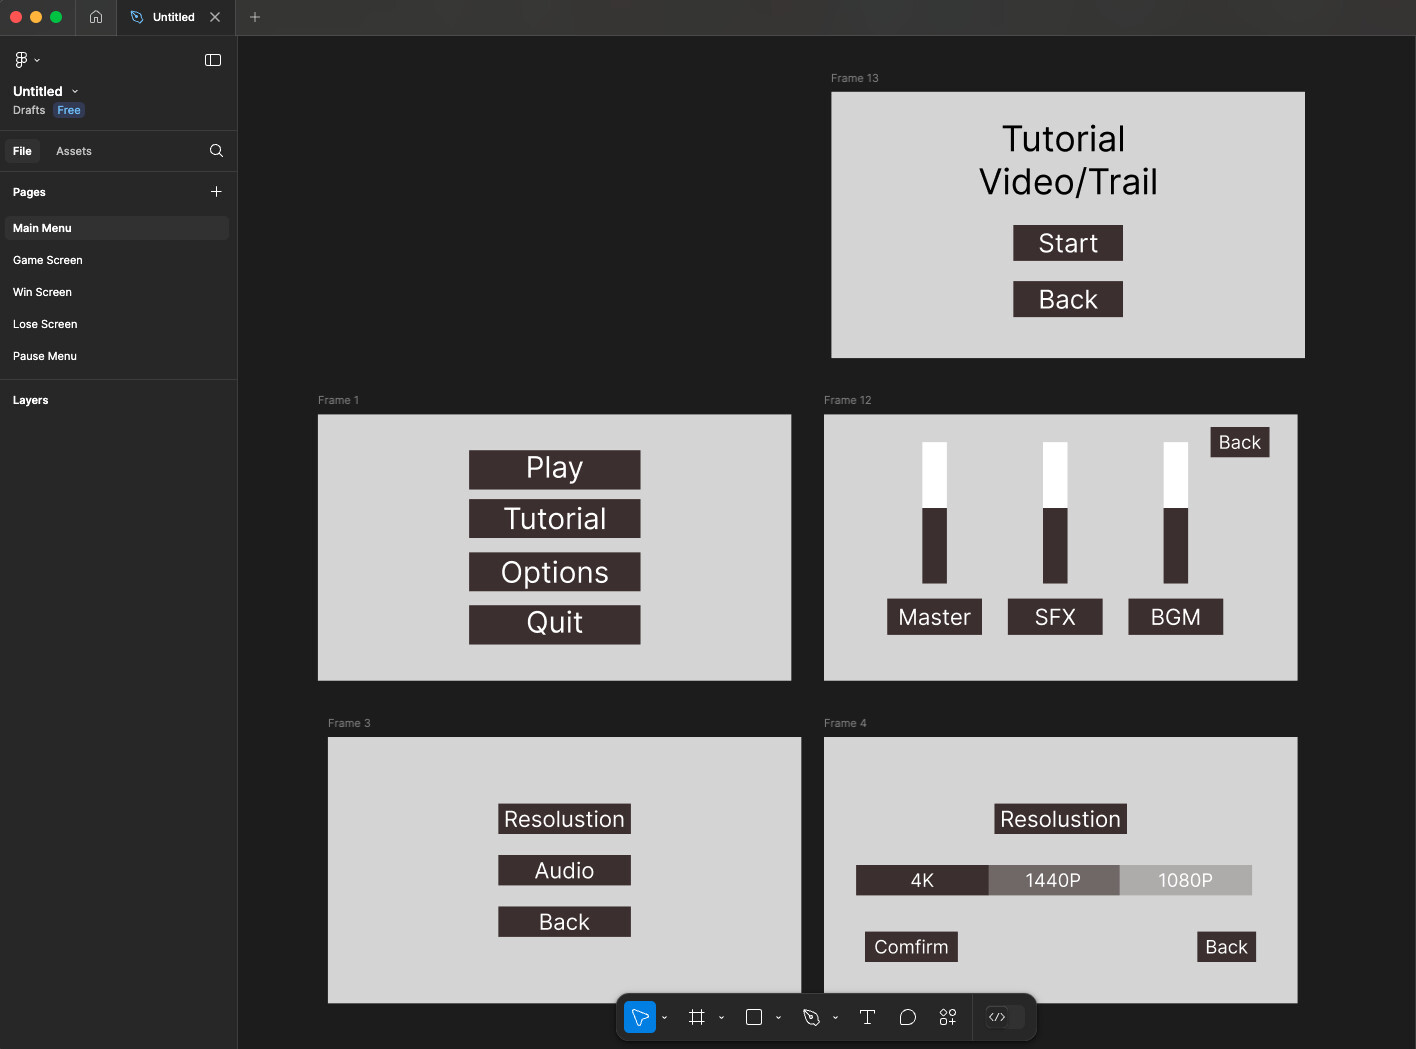Select the Tutorial Video/Trail heading text
This screenshot has height=1049, width=1416.
click(x=1067, y=160)
